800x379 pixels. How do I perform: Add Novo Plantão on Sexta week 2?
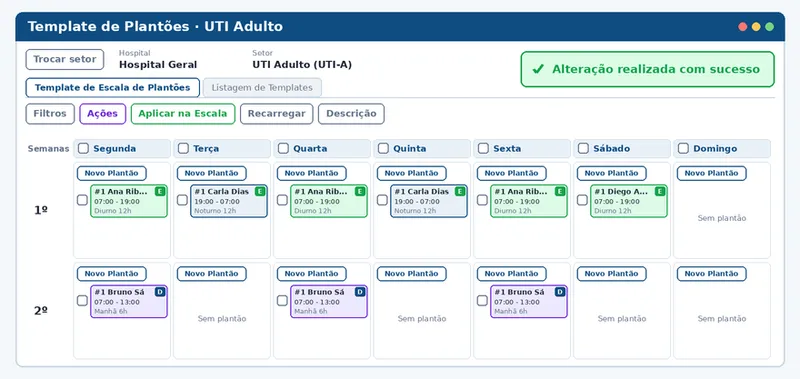[x=512, y=274]
